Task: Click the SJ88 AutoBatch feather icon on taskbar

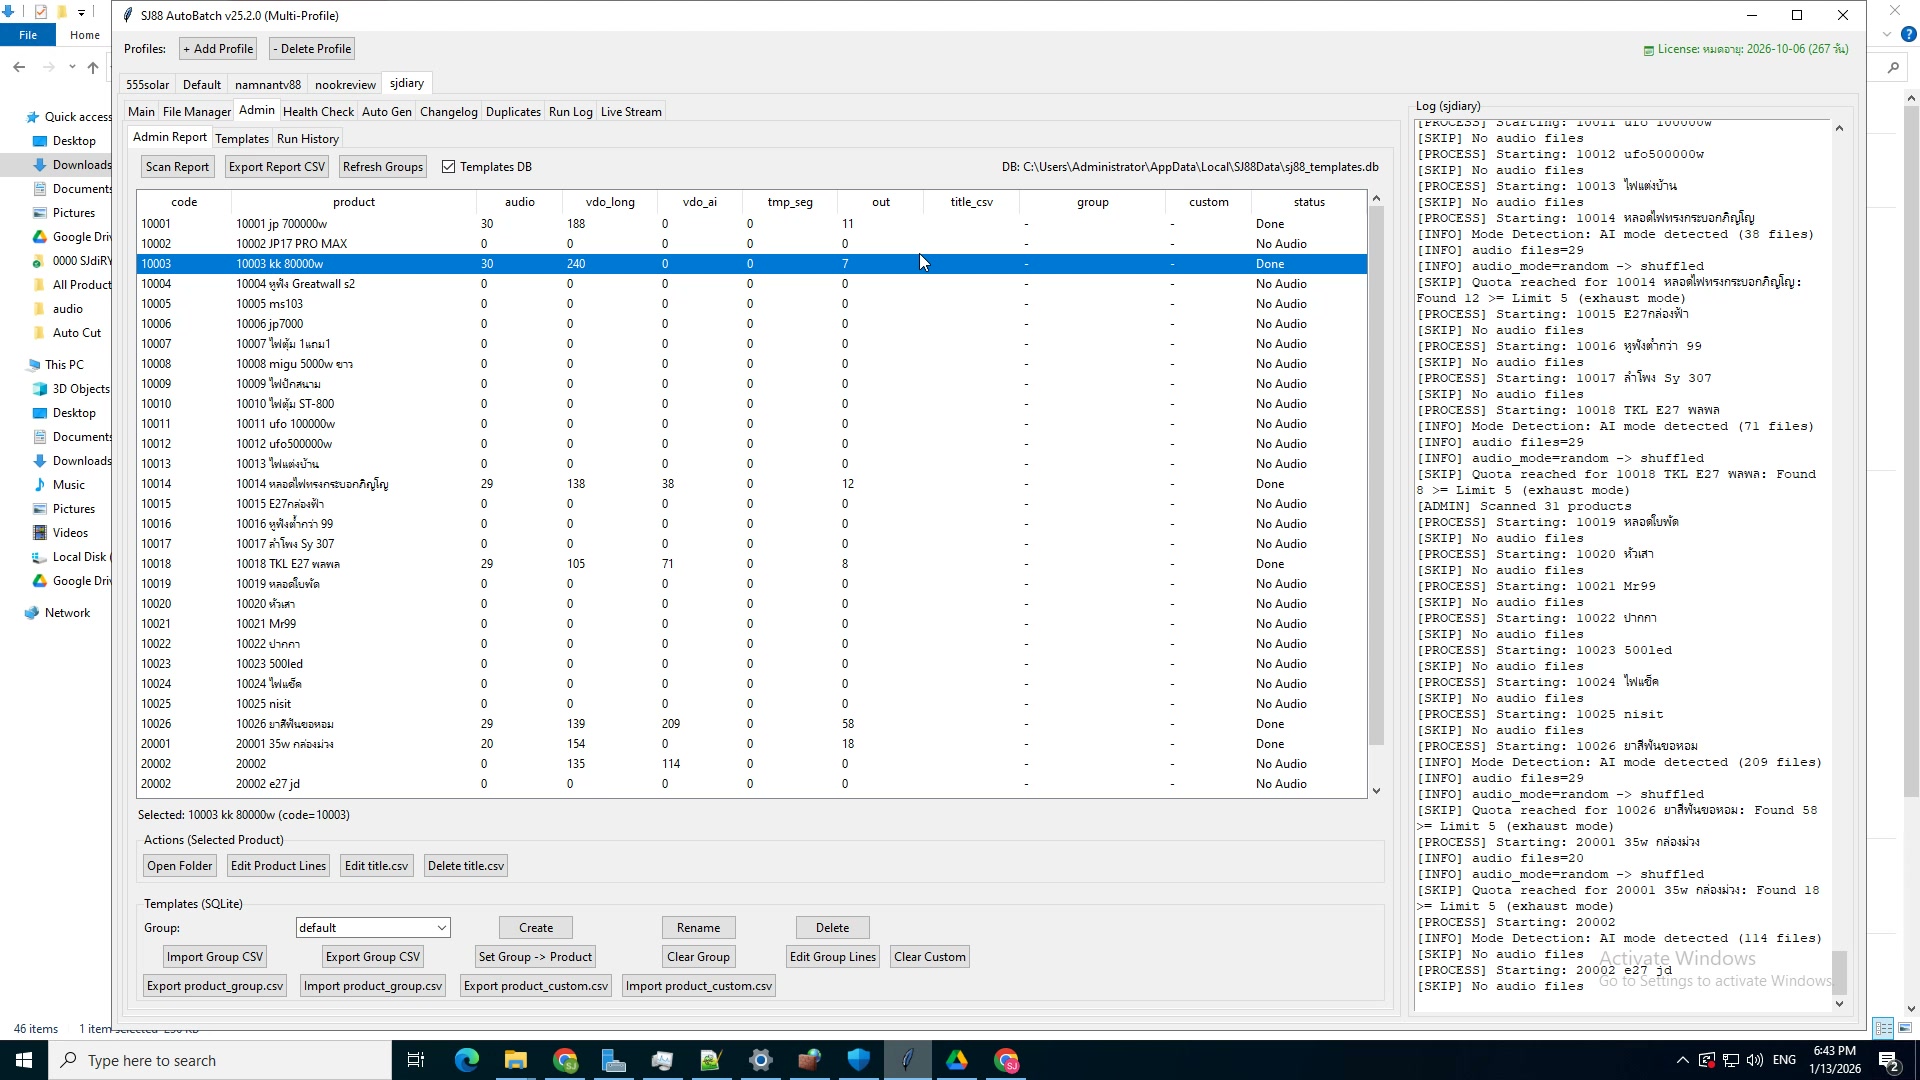Action: click(908, 1060)
